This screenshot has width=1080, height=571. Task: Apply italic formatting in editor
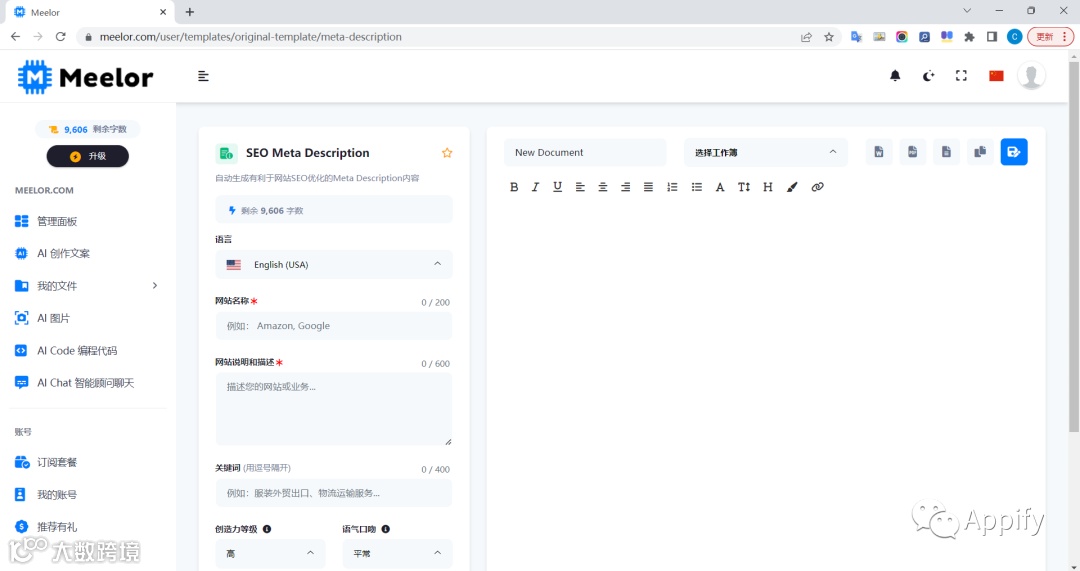(535, 187)
